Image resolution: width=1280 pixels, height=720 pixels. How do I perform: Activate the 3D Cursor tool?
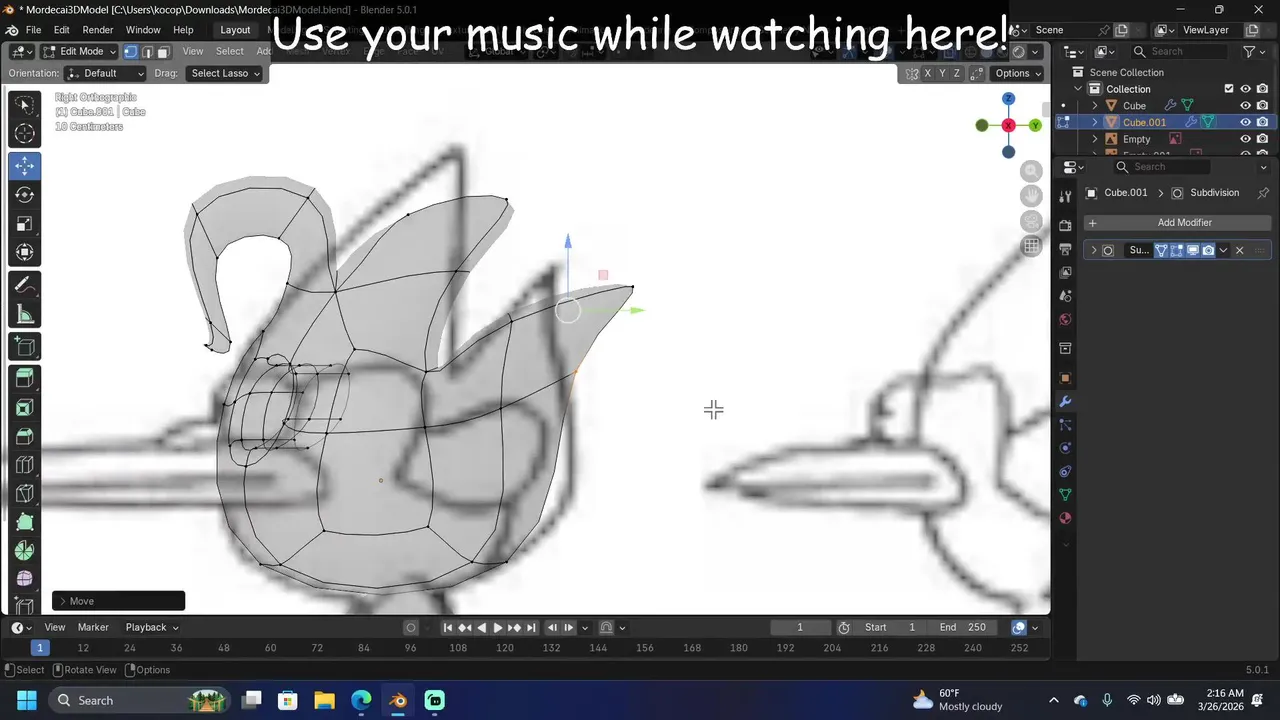[x=25, y=133]
